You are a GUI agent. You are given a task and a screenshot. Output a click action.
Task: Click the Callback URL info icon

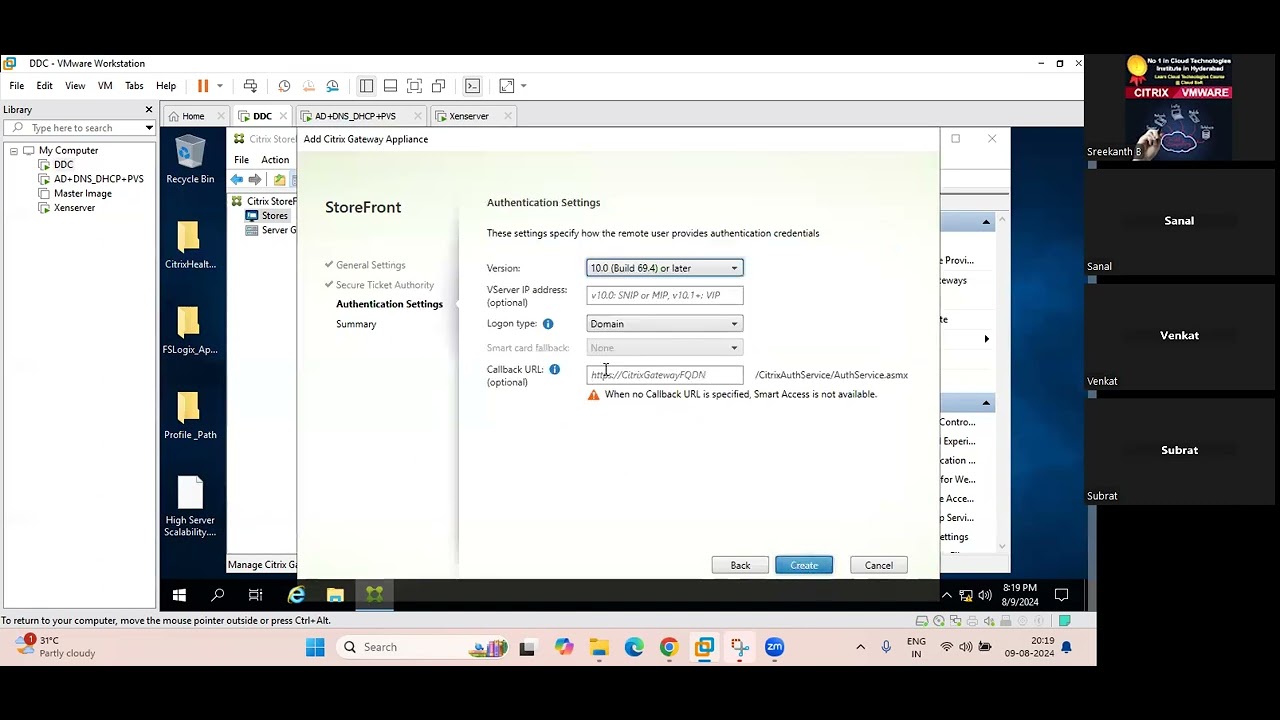(x=554, y=370)
